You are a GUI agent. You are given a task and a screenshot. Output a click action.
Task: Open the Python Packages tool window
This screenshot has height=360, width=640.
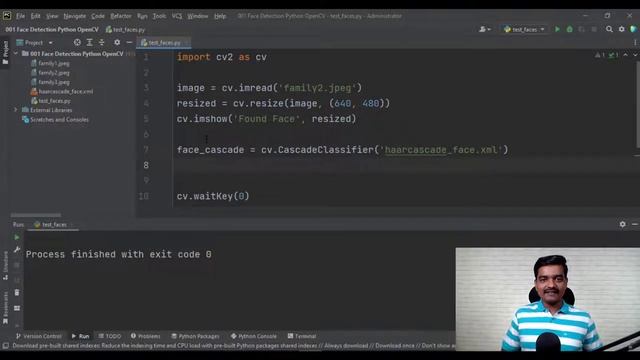pyautogui.click(x=195, y=336)
